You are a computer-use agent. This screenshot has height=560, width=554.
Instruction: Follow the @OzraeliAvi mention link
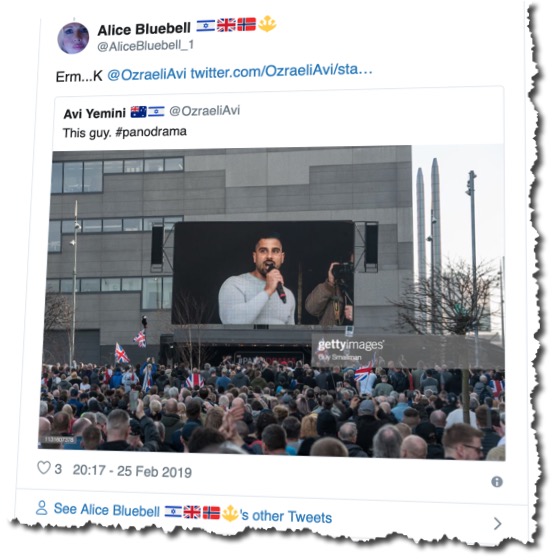tap(147, 75)
